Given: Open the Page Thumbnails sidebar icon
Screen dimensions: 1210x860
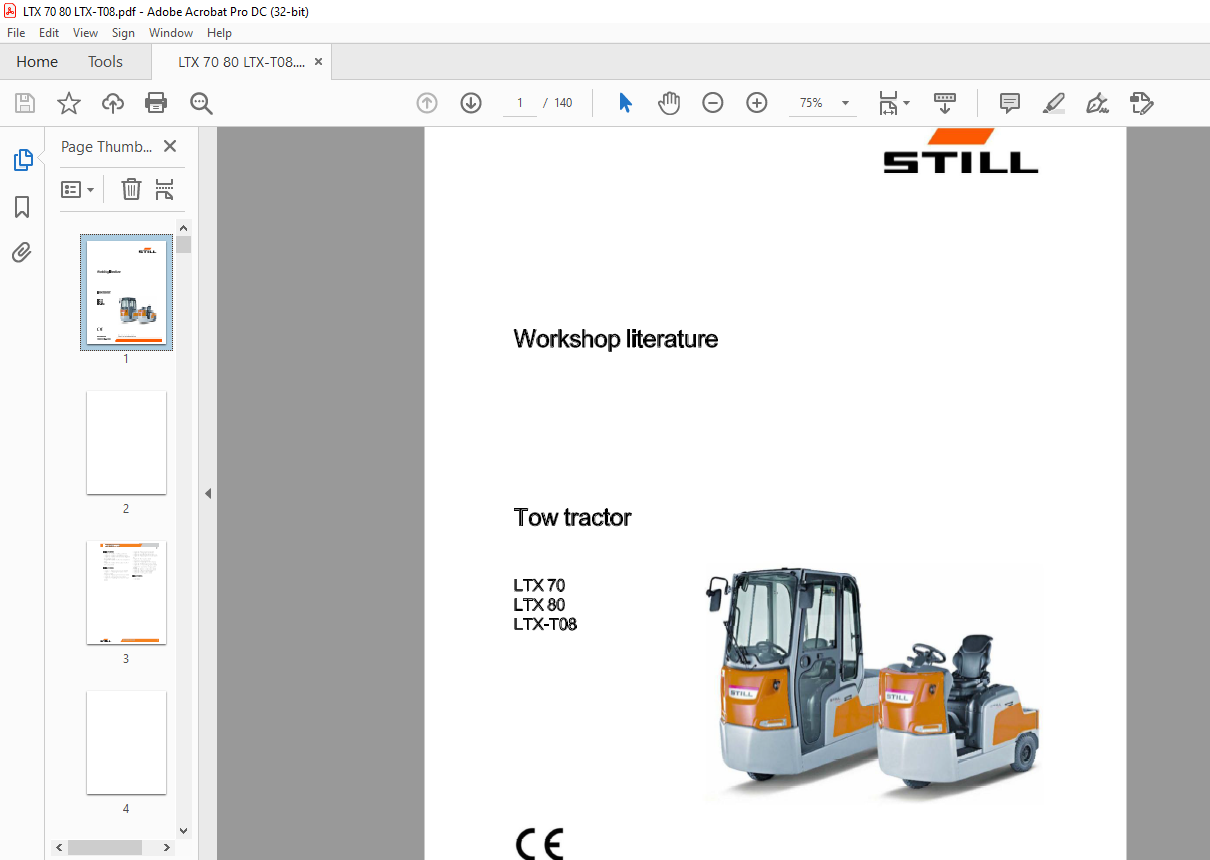Looking at the screenshot, I should point(22,160).
